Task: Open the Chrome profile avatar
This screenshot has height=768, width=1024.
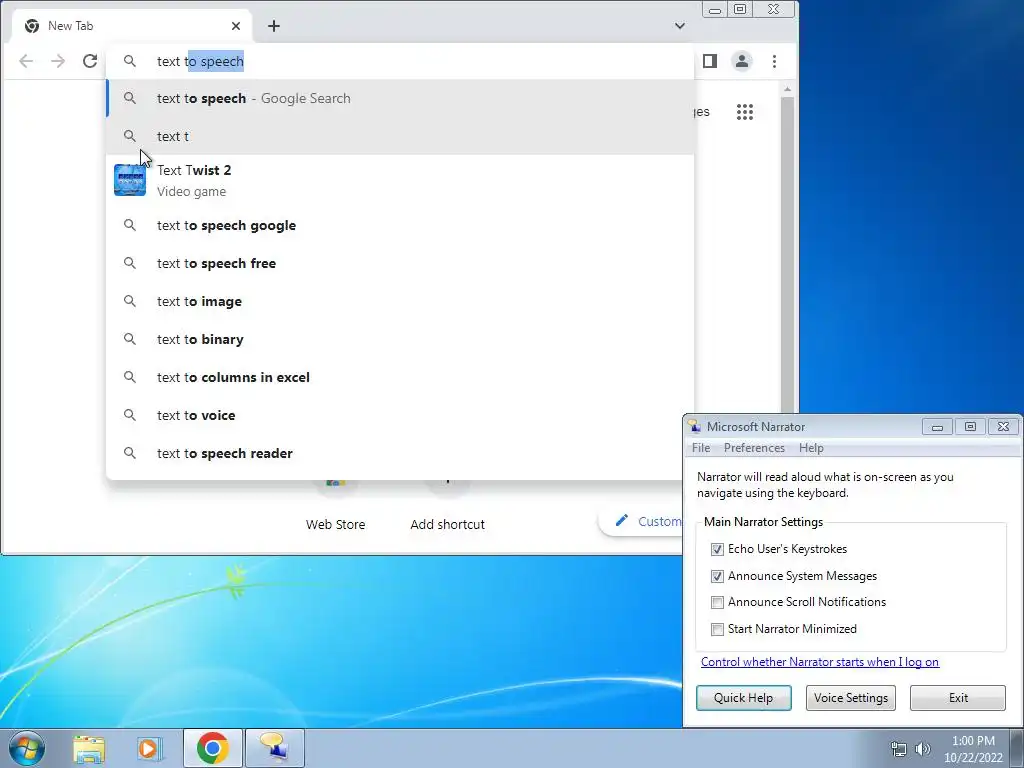Action: click(x=742, y=61)
